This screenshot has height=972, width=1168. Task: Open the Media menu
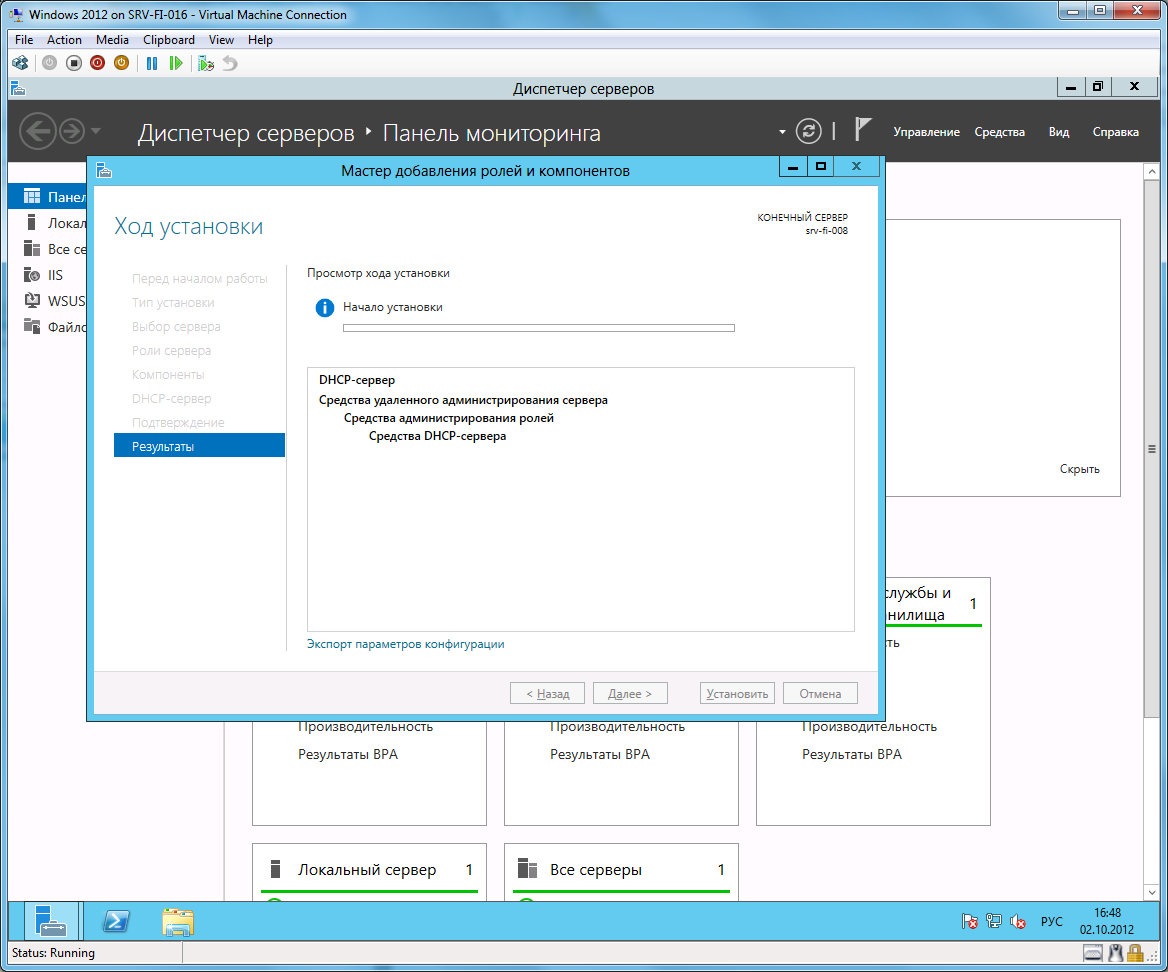pos(112,39)
